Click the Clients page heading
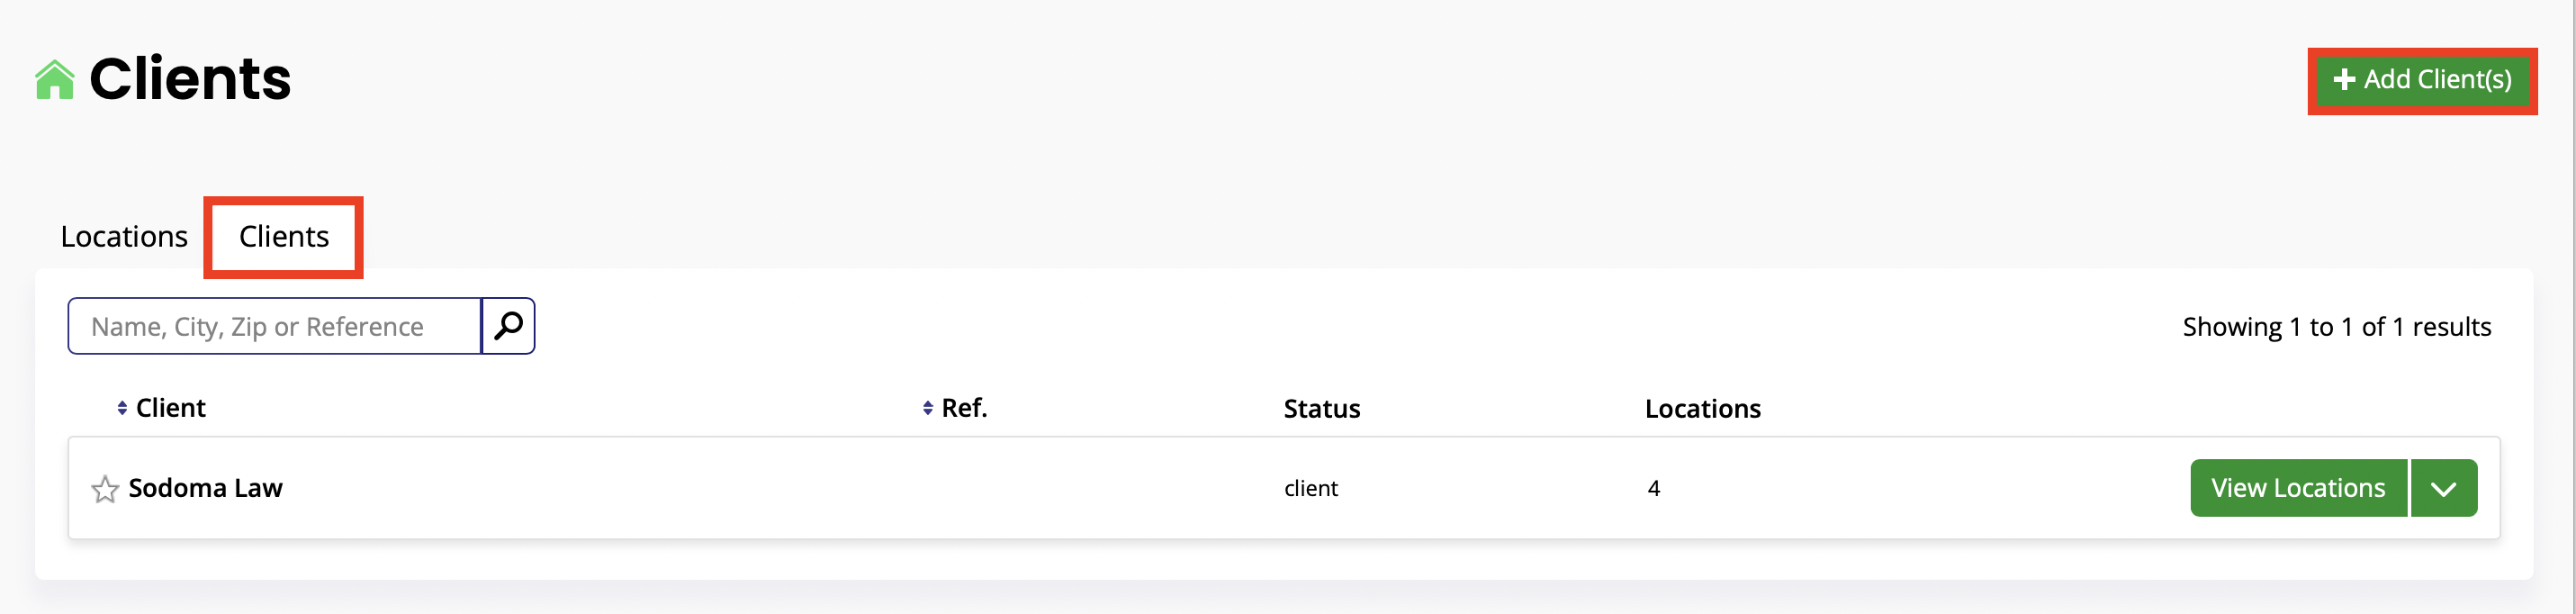This screenshot has height=614, width=2576. tap(190, 79)
